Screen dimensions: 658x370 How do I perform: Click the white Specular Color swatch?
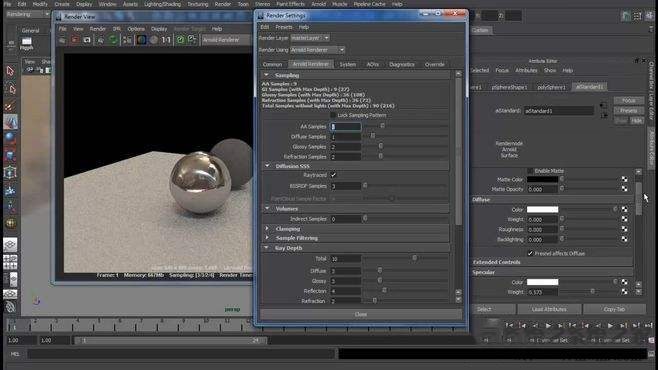coord(542,282)
